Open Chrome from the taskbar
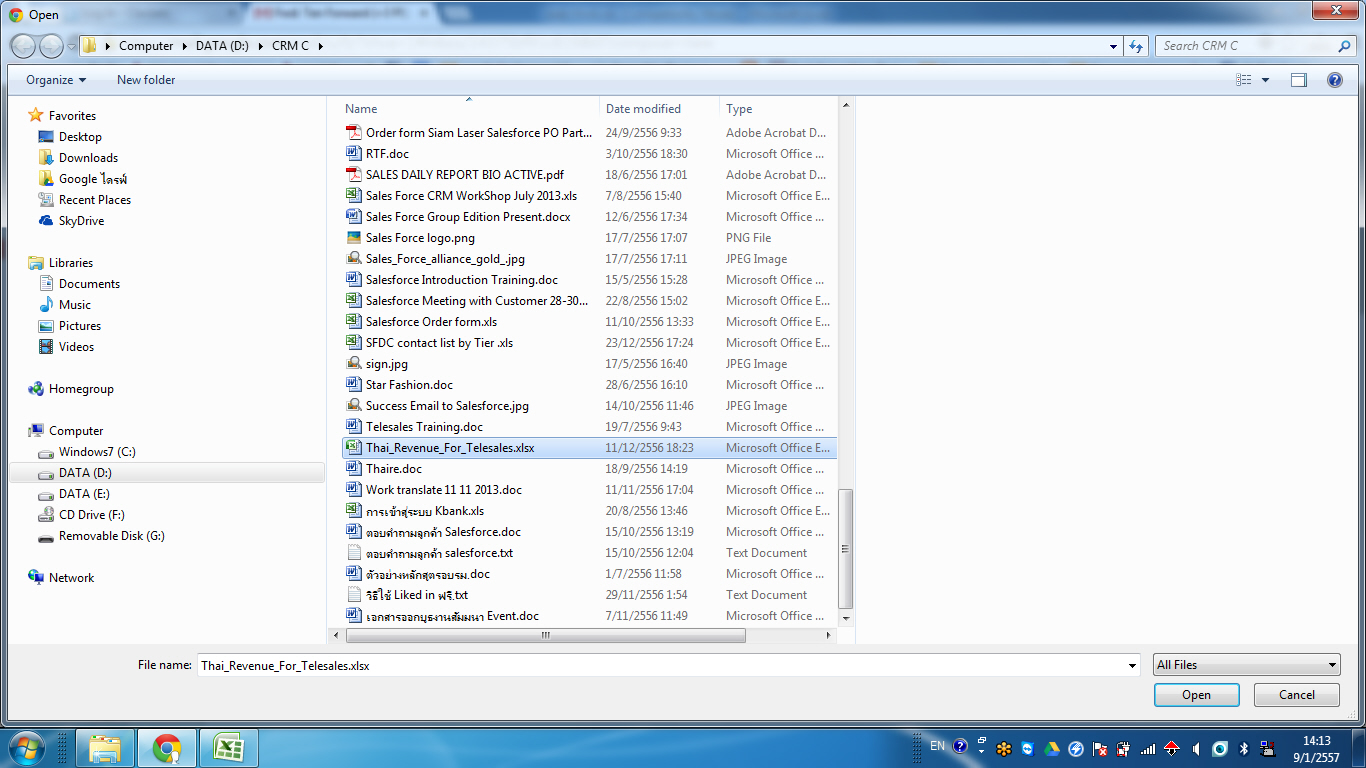The width and height of the screenshot is (1366, 768). point(167,748)
